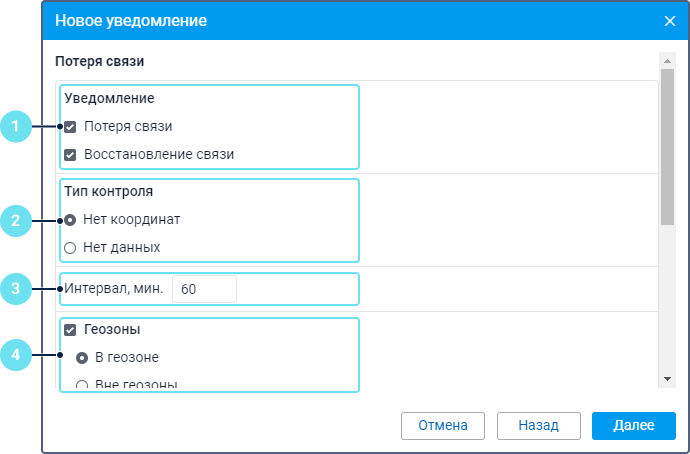Viewport: 690px width, 454px height.
Task: Click the scrollbar down arrow
Action: [x=667, y=379]
